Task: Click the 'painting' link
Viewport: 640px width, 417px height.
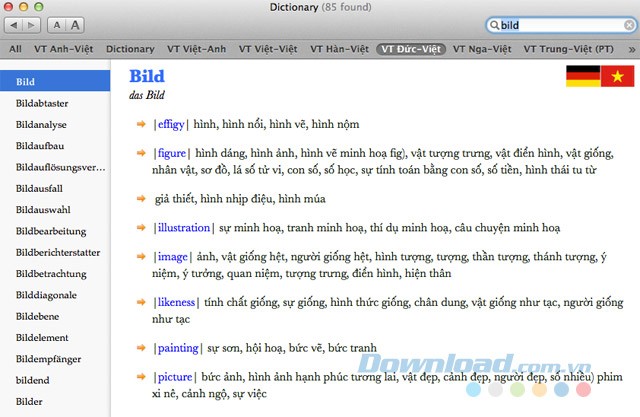Action: [x=175, y=349]
